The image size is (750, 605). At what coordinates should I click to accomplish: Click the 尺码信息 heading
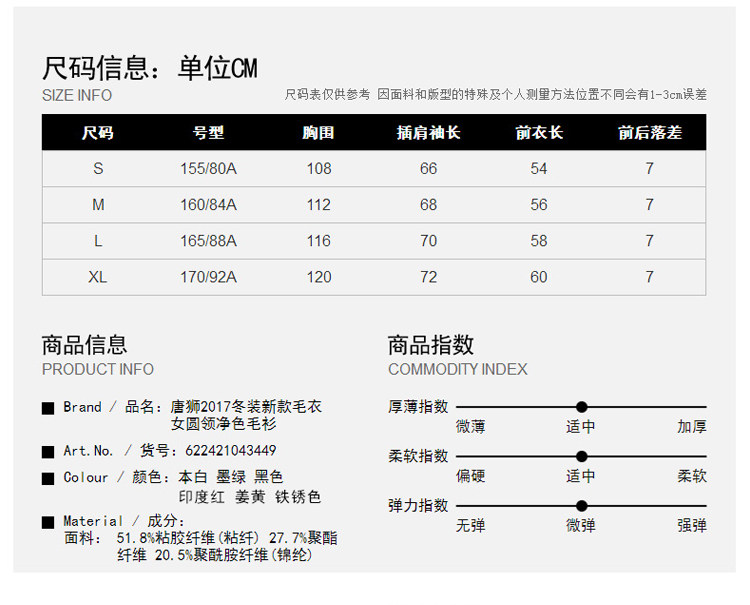150,68
